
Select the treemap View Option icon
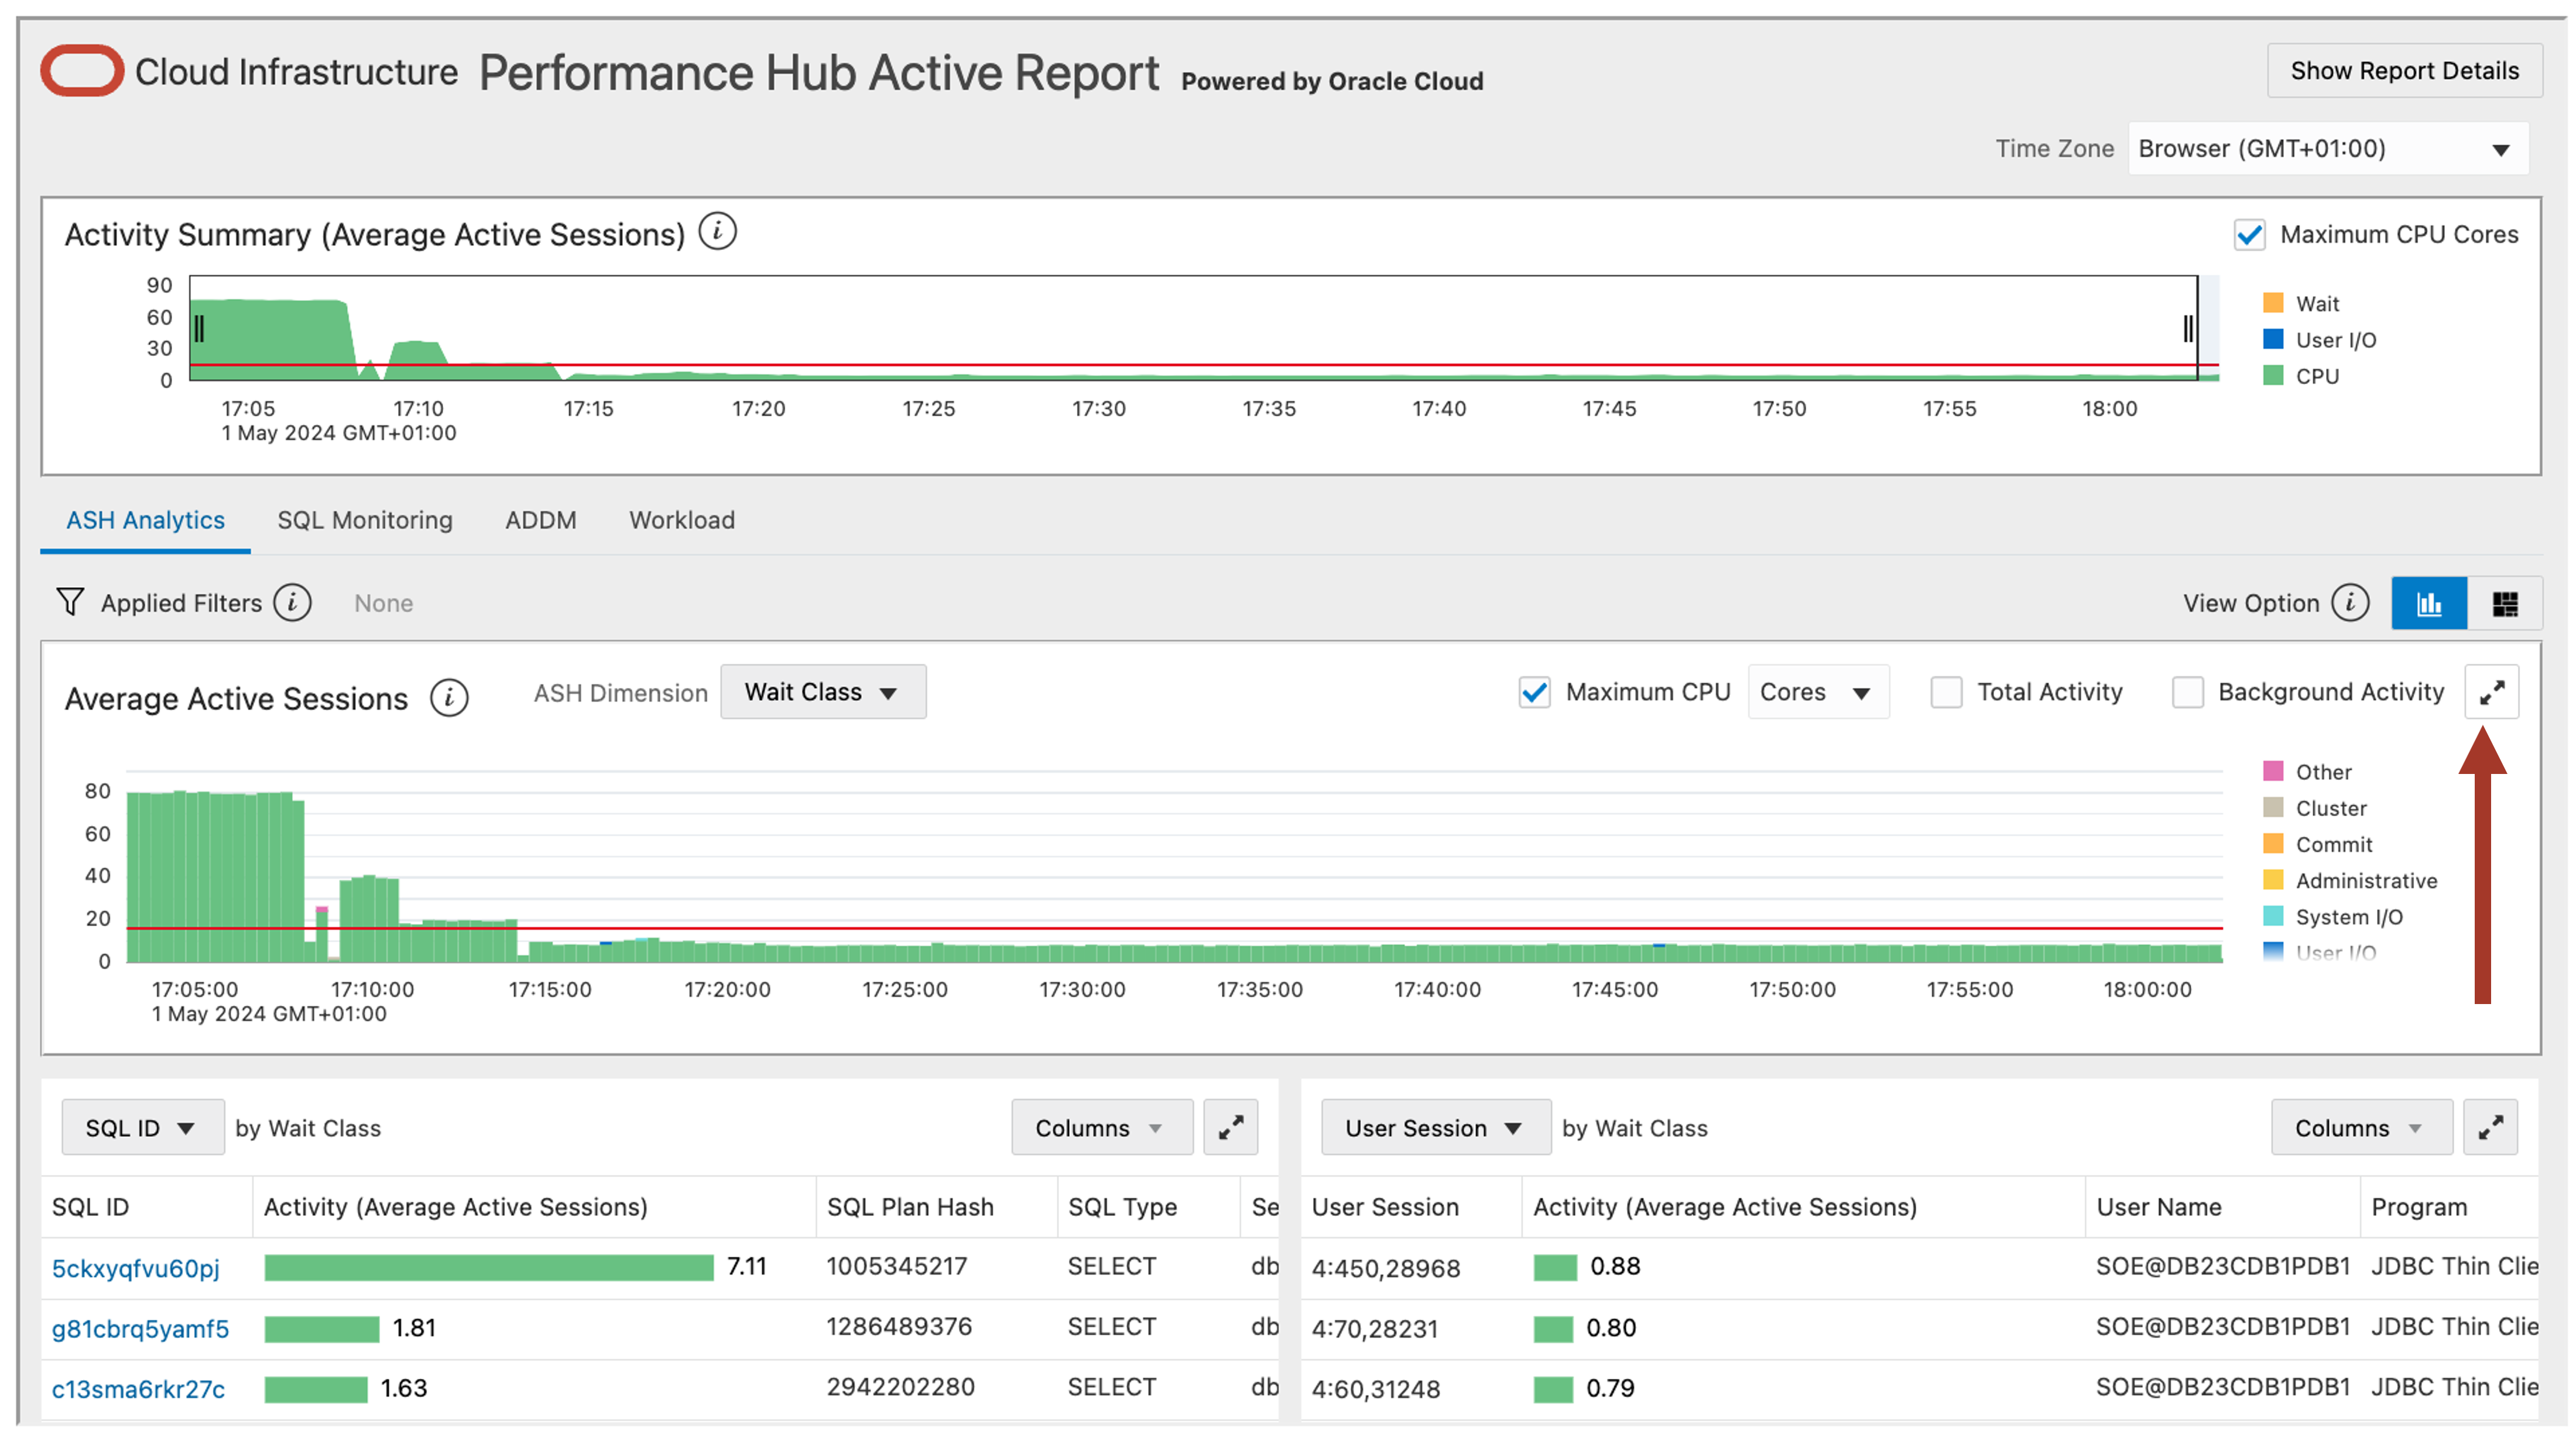(2506, 602)
